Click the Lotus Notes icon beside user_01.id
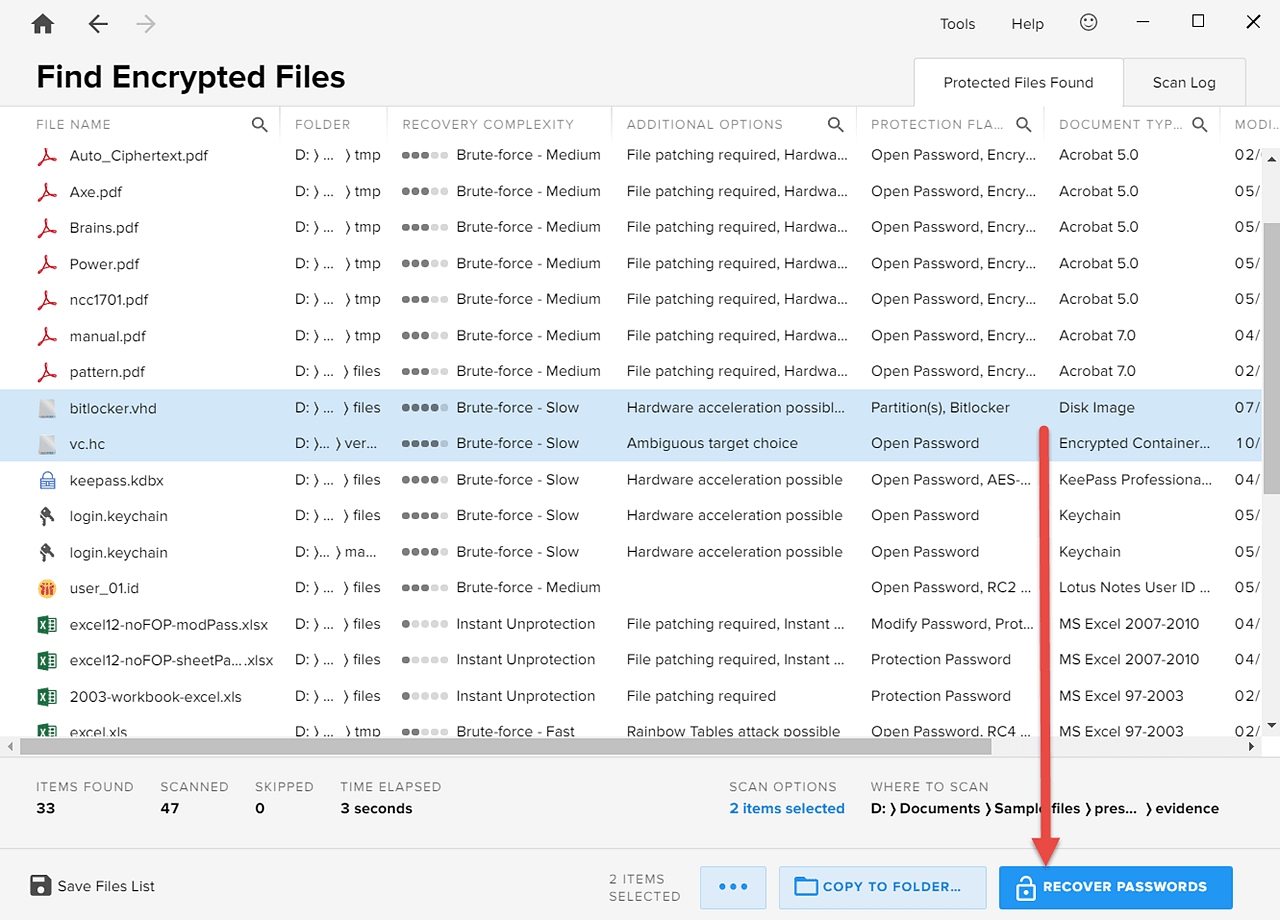This screenshot has width=1280, height=920. 46,587
